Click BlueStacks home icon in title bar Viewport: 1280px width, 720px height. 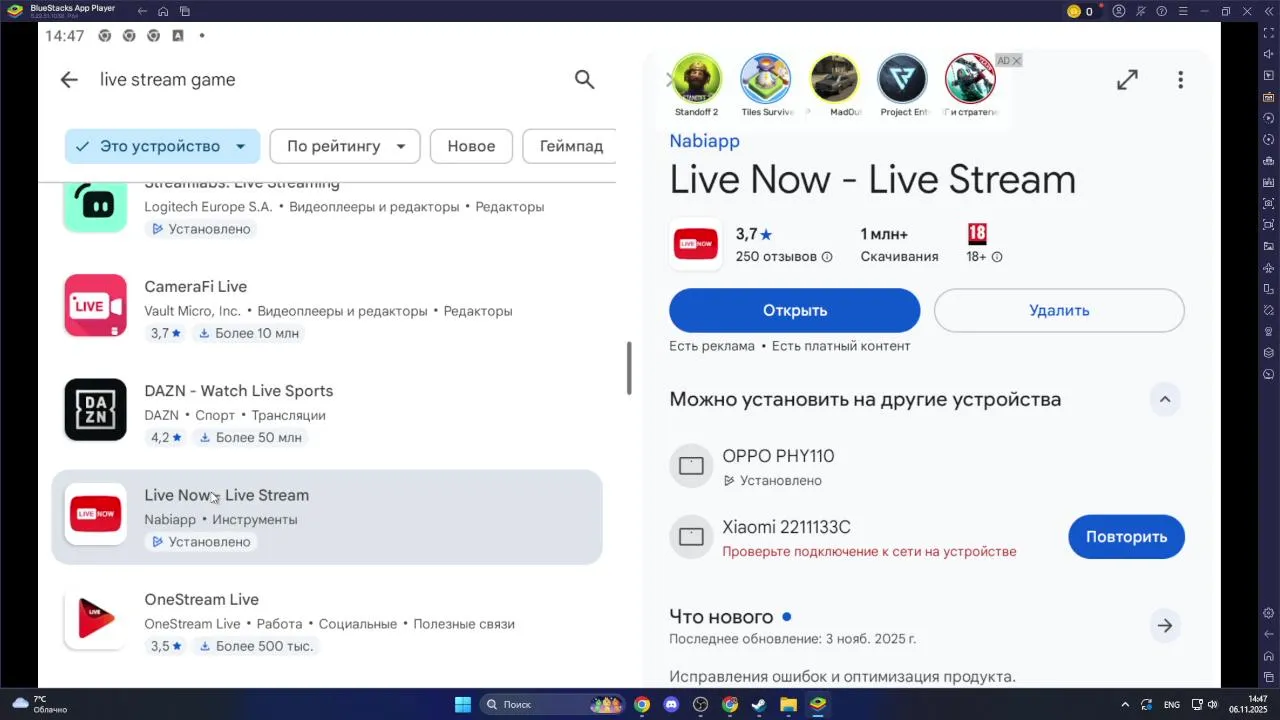coord(163,11)
